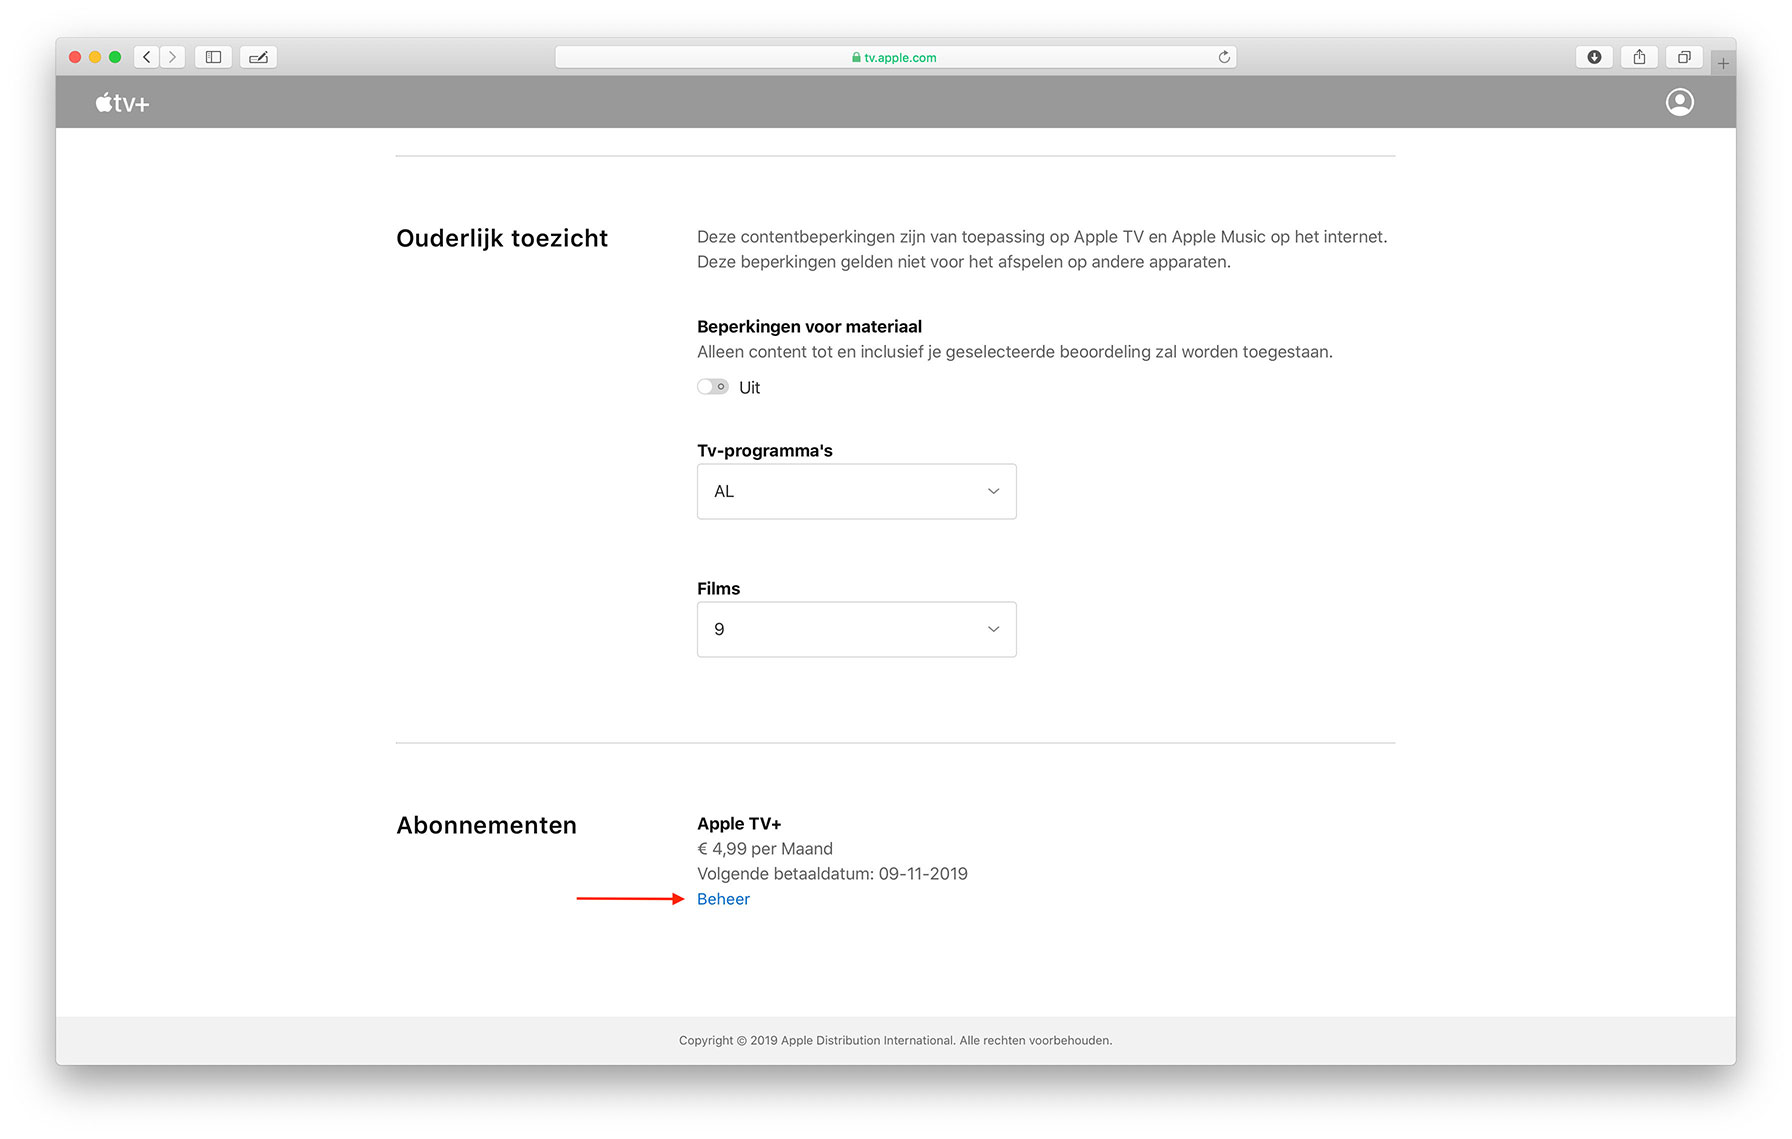Click the Apple TV+ logo
The width and height of the screenshot is (1792, 1139).
122,103
